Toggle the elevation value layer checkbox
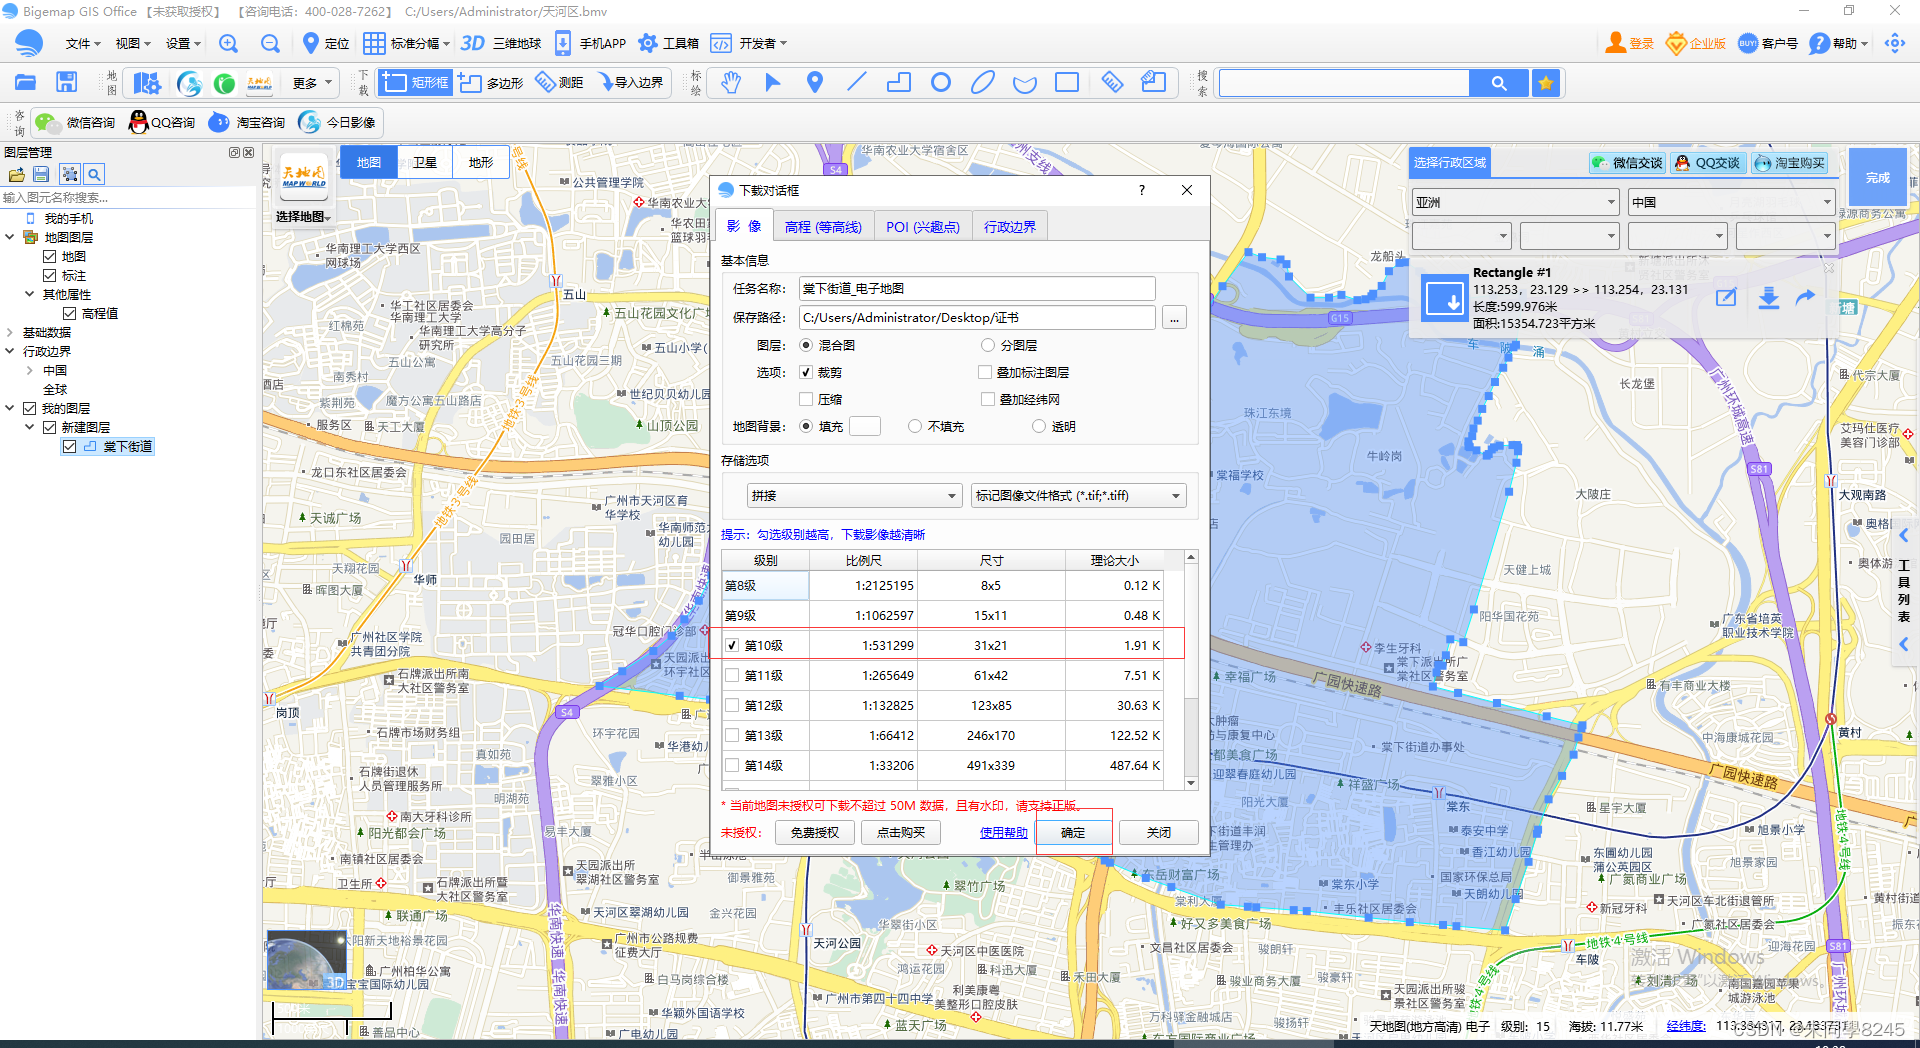This screenshot has height=1048, width=1920. (x=70, y=313)
